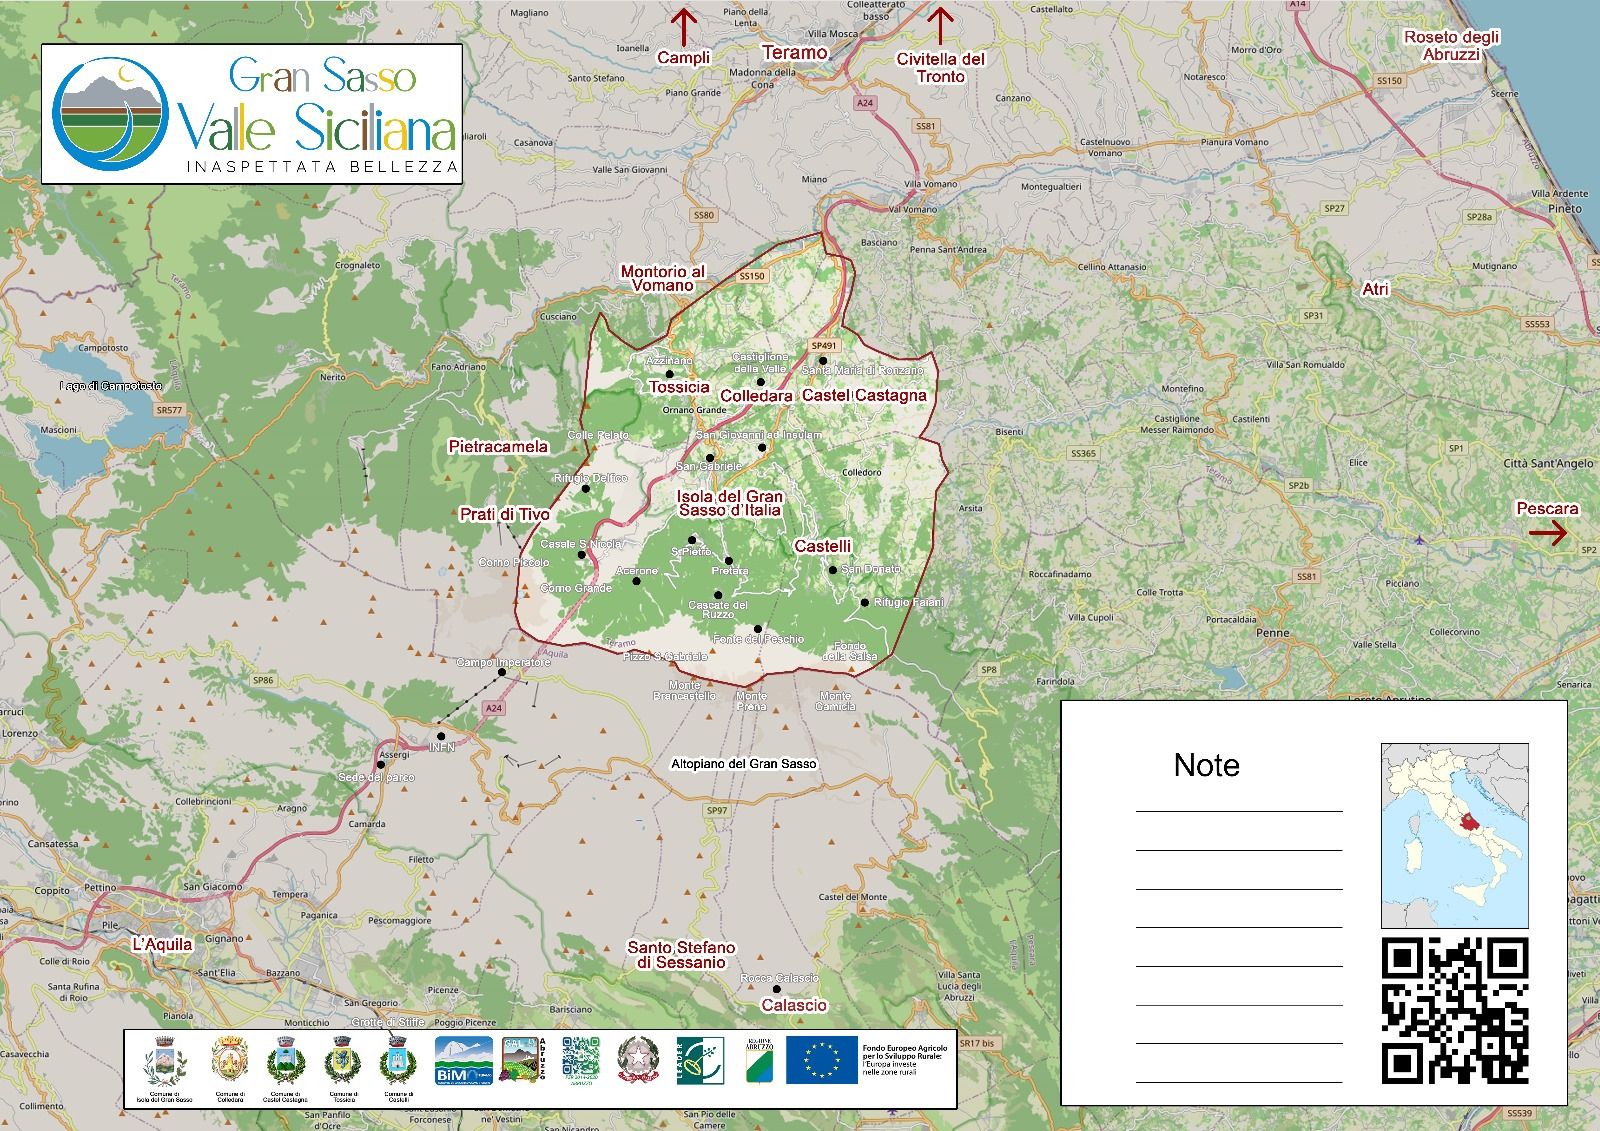Select the Roseto degli Abruzzi label

point(1452,46)
